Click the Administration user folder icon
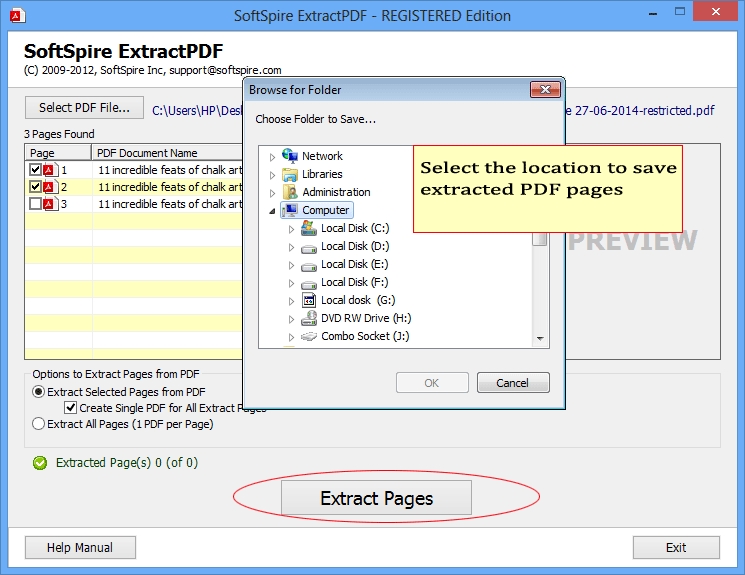The height and width of the screenshot is (575, 745). (x=290, y=192)
